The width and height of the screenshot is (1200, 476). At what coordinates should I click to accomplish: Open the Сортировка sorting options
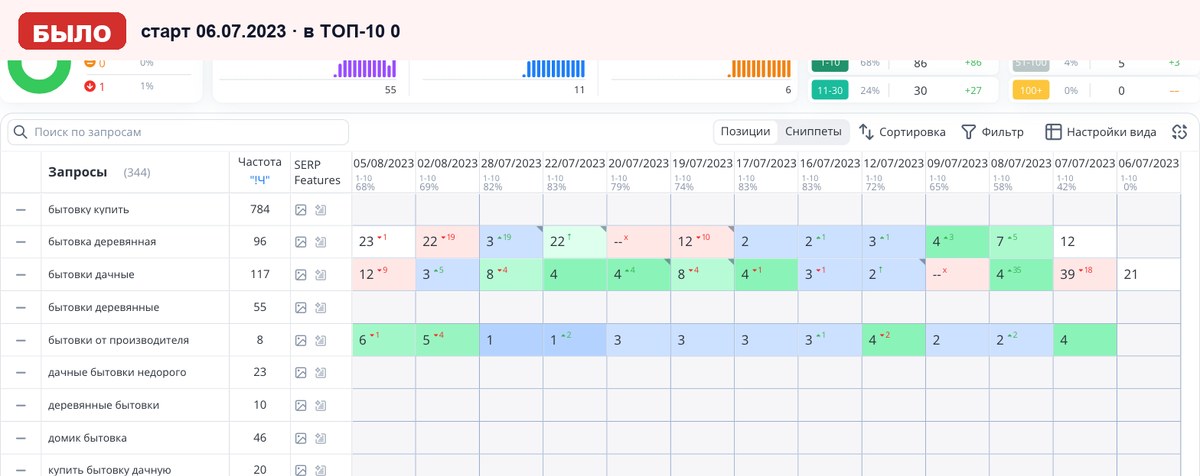[902, 132]
